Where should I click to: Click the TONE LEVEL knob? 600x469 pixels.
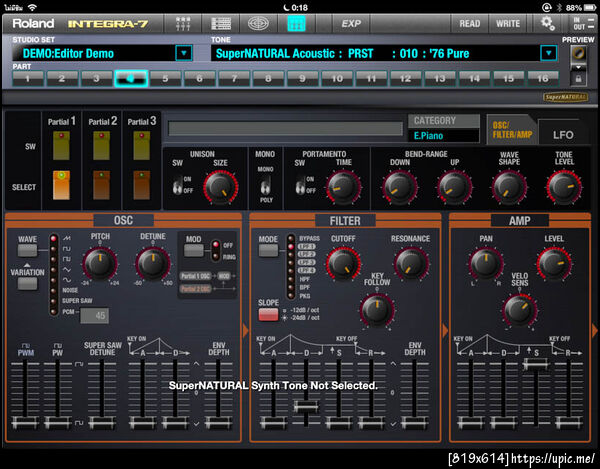[564, 187]
